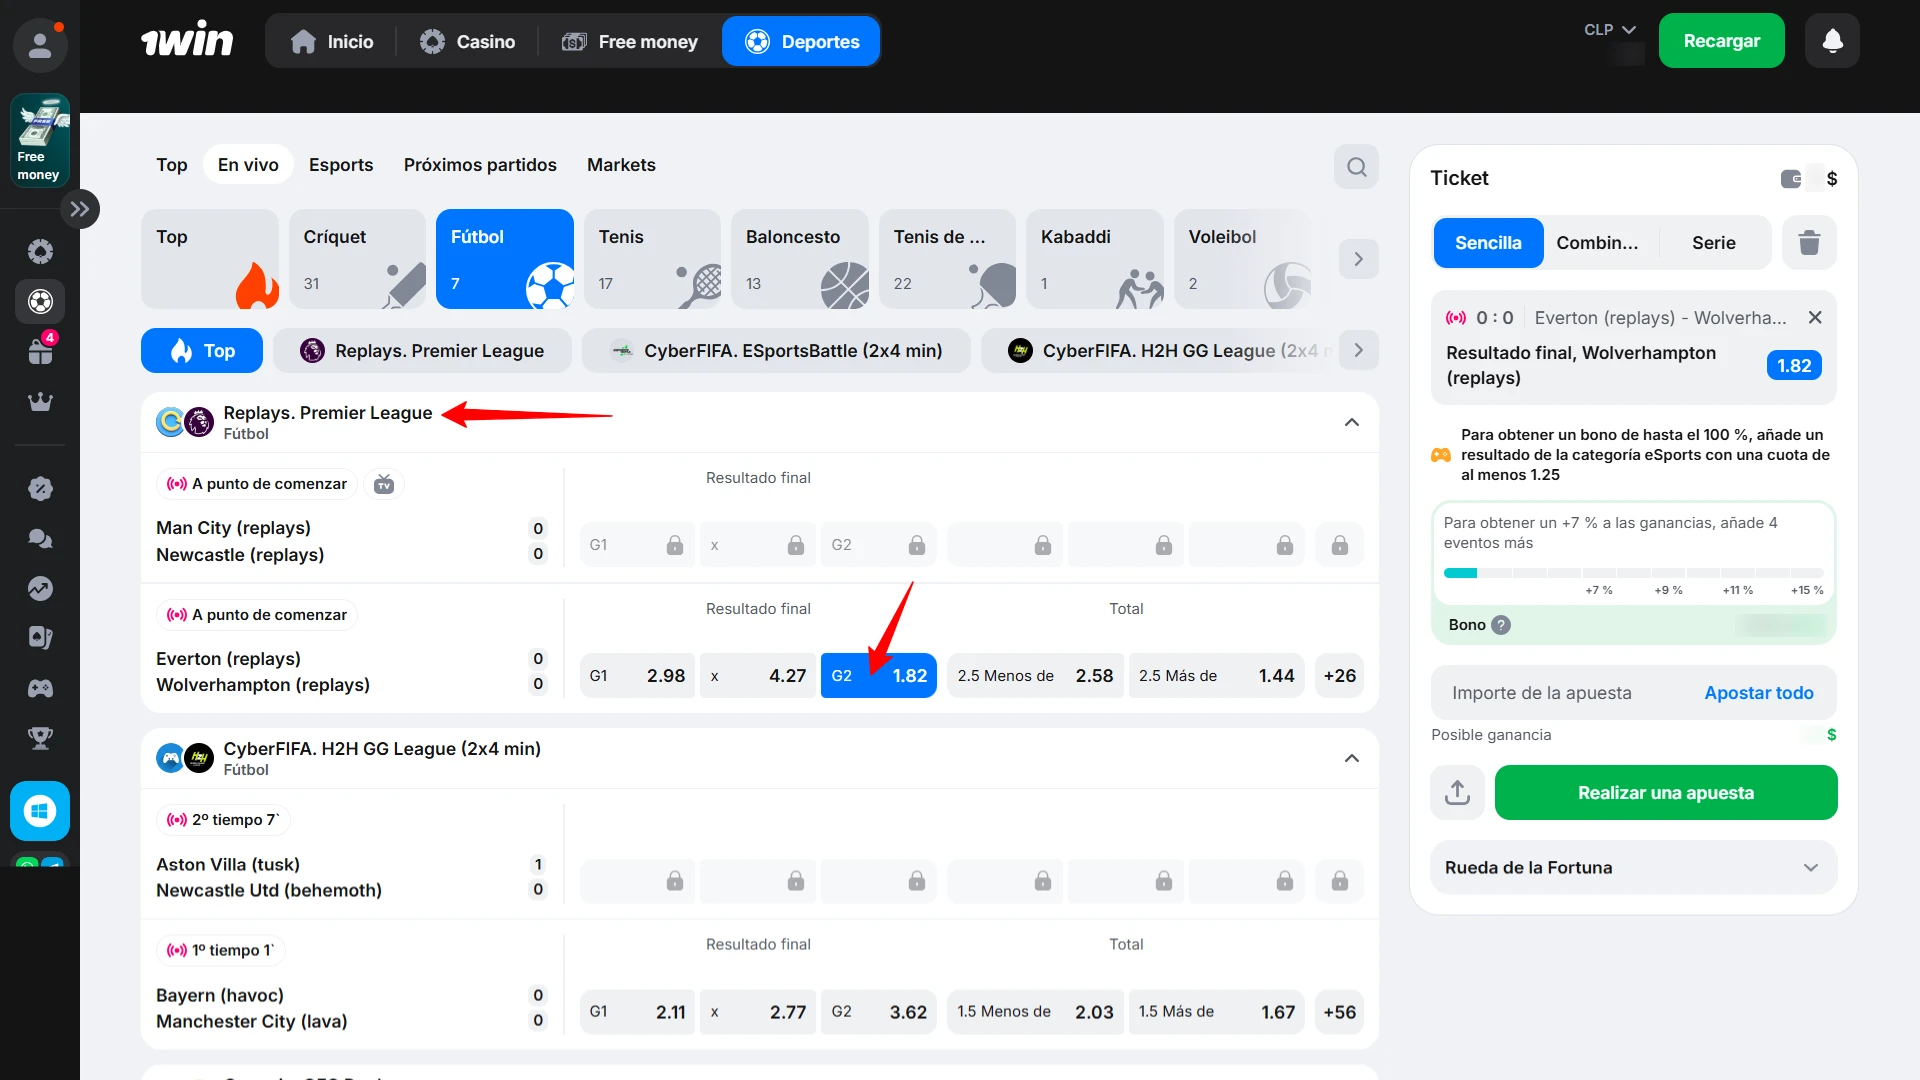The image size is (1920, 1080).
Task: Click the Realizar una apuesta button
Action: 1665,793
